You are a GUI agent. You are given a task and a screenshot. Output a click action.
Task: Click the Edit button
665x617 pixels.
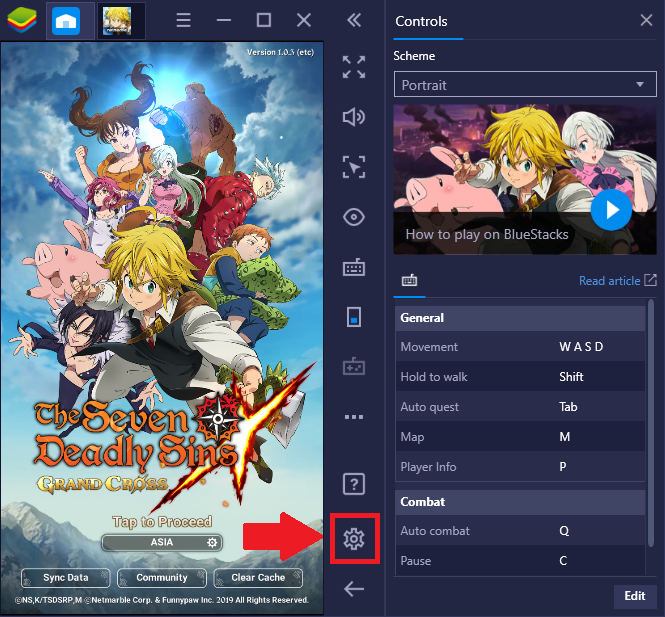635,596
